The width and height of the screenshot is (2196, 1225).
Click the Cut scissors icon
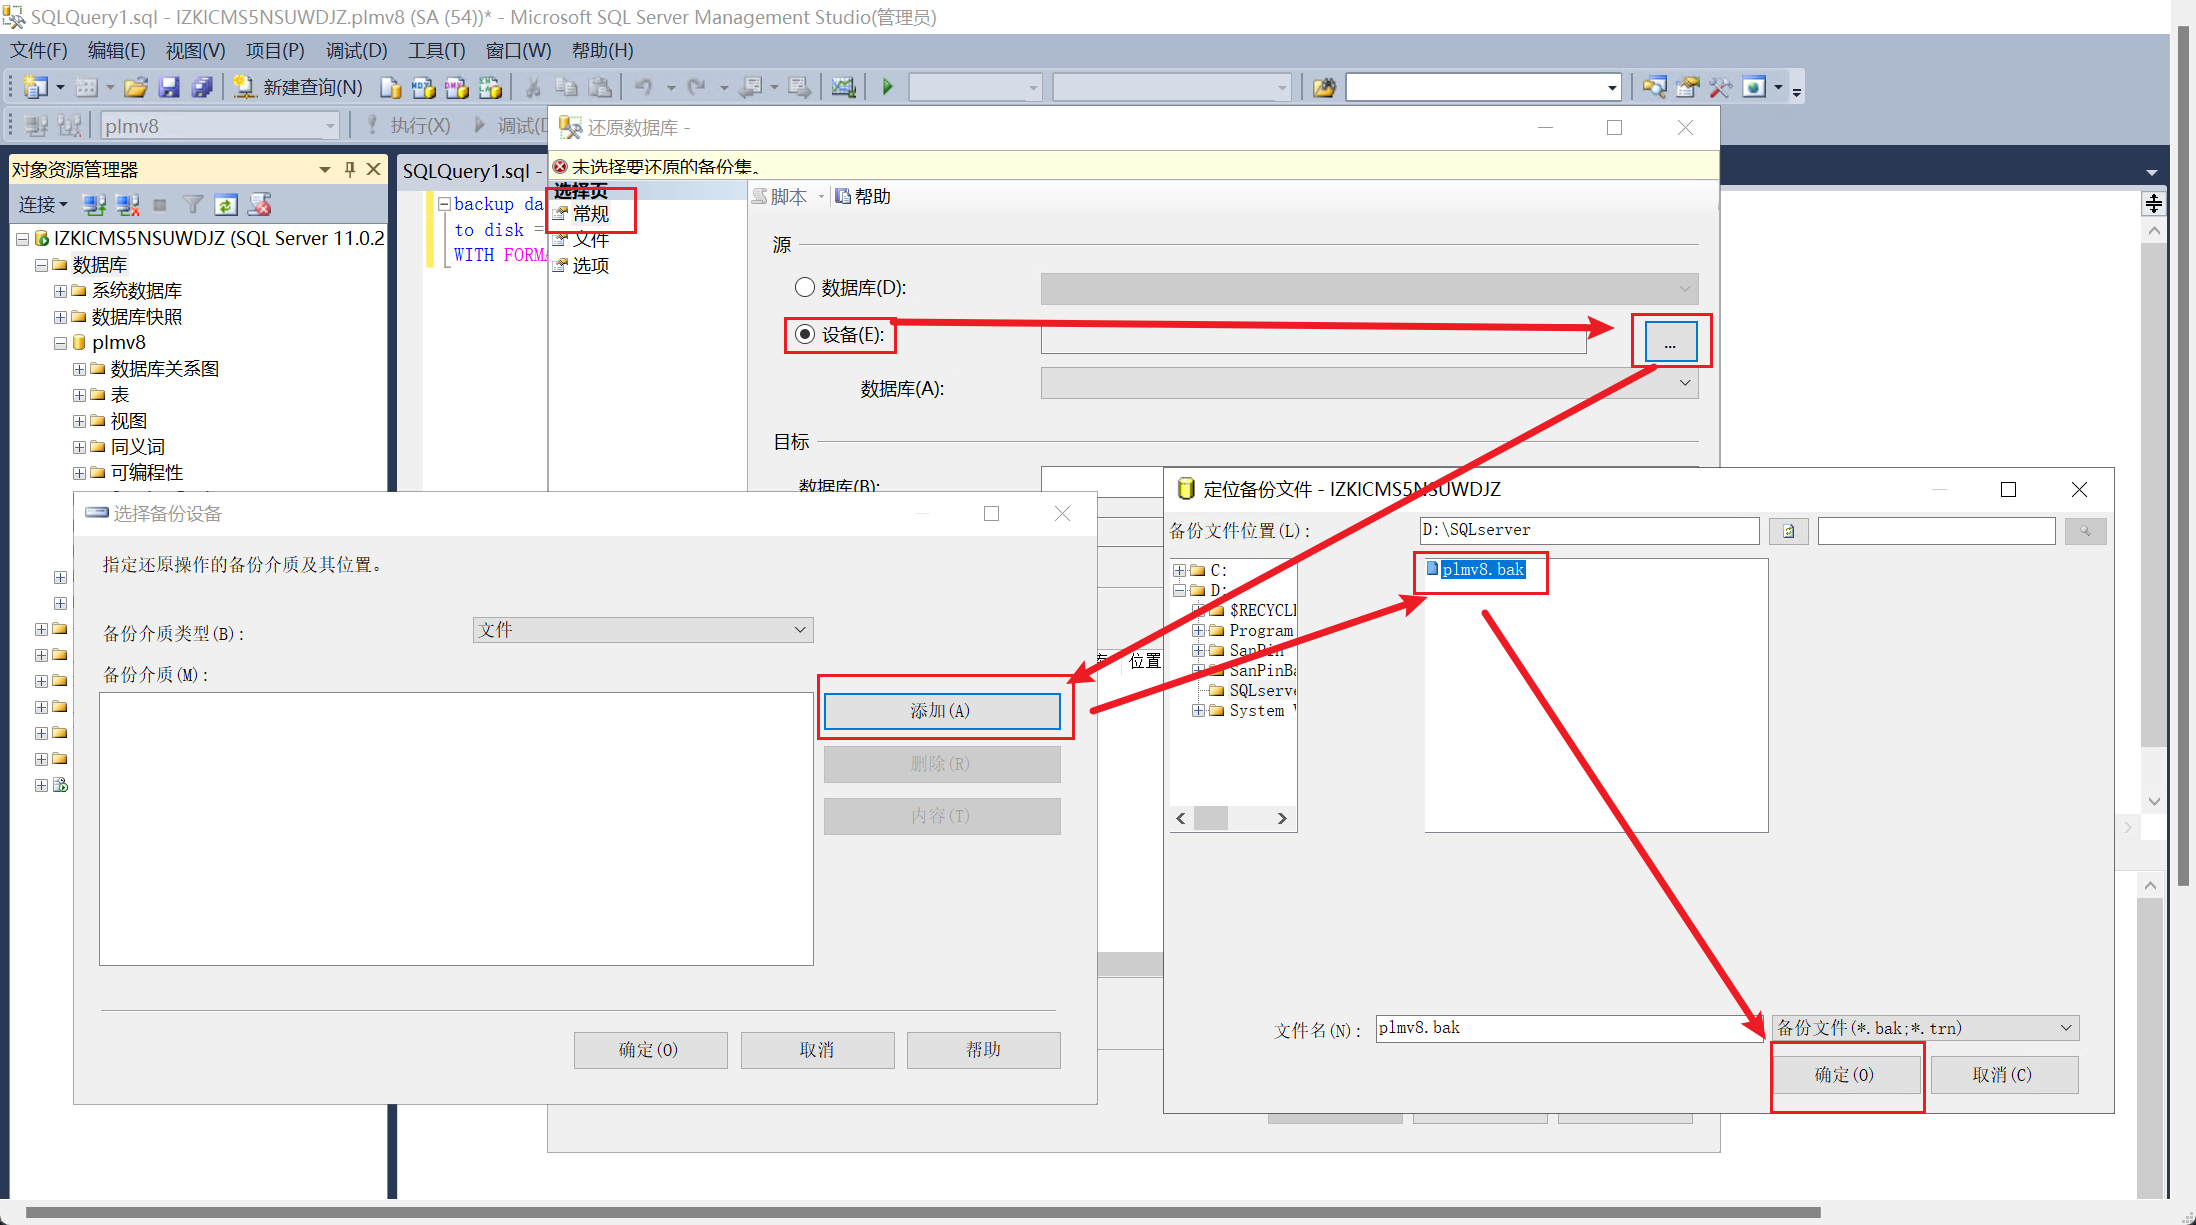tap(534, 88)
